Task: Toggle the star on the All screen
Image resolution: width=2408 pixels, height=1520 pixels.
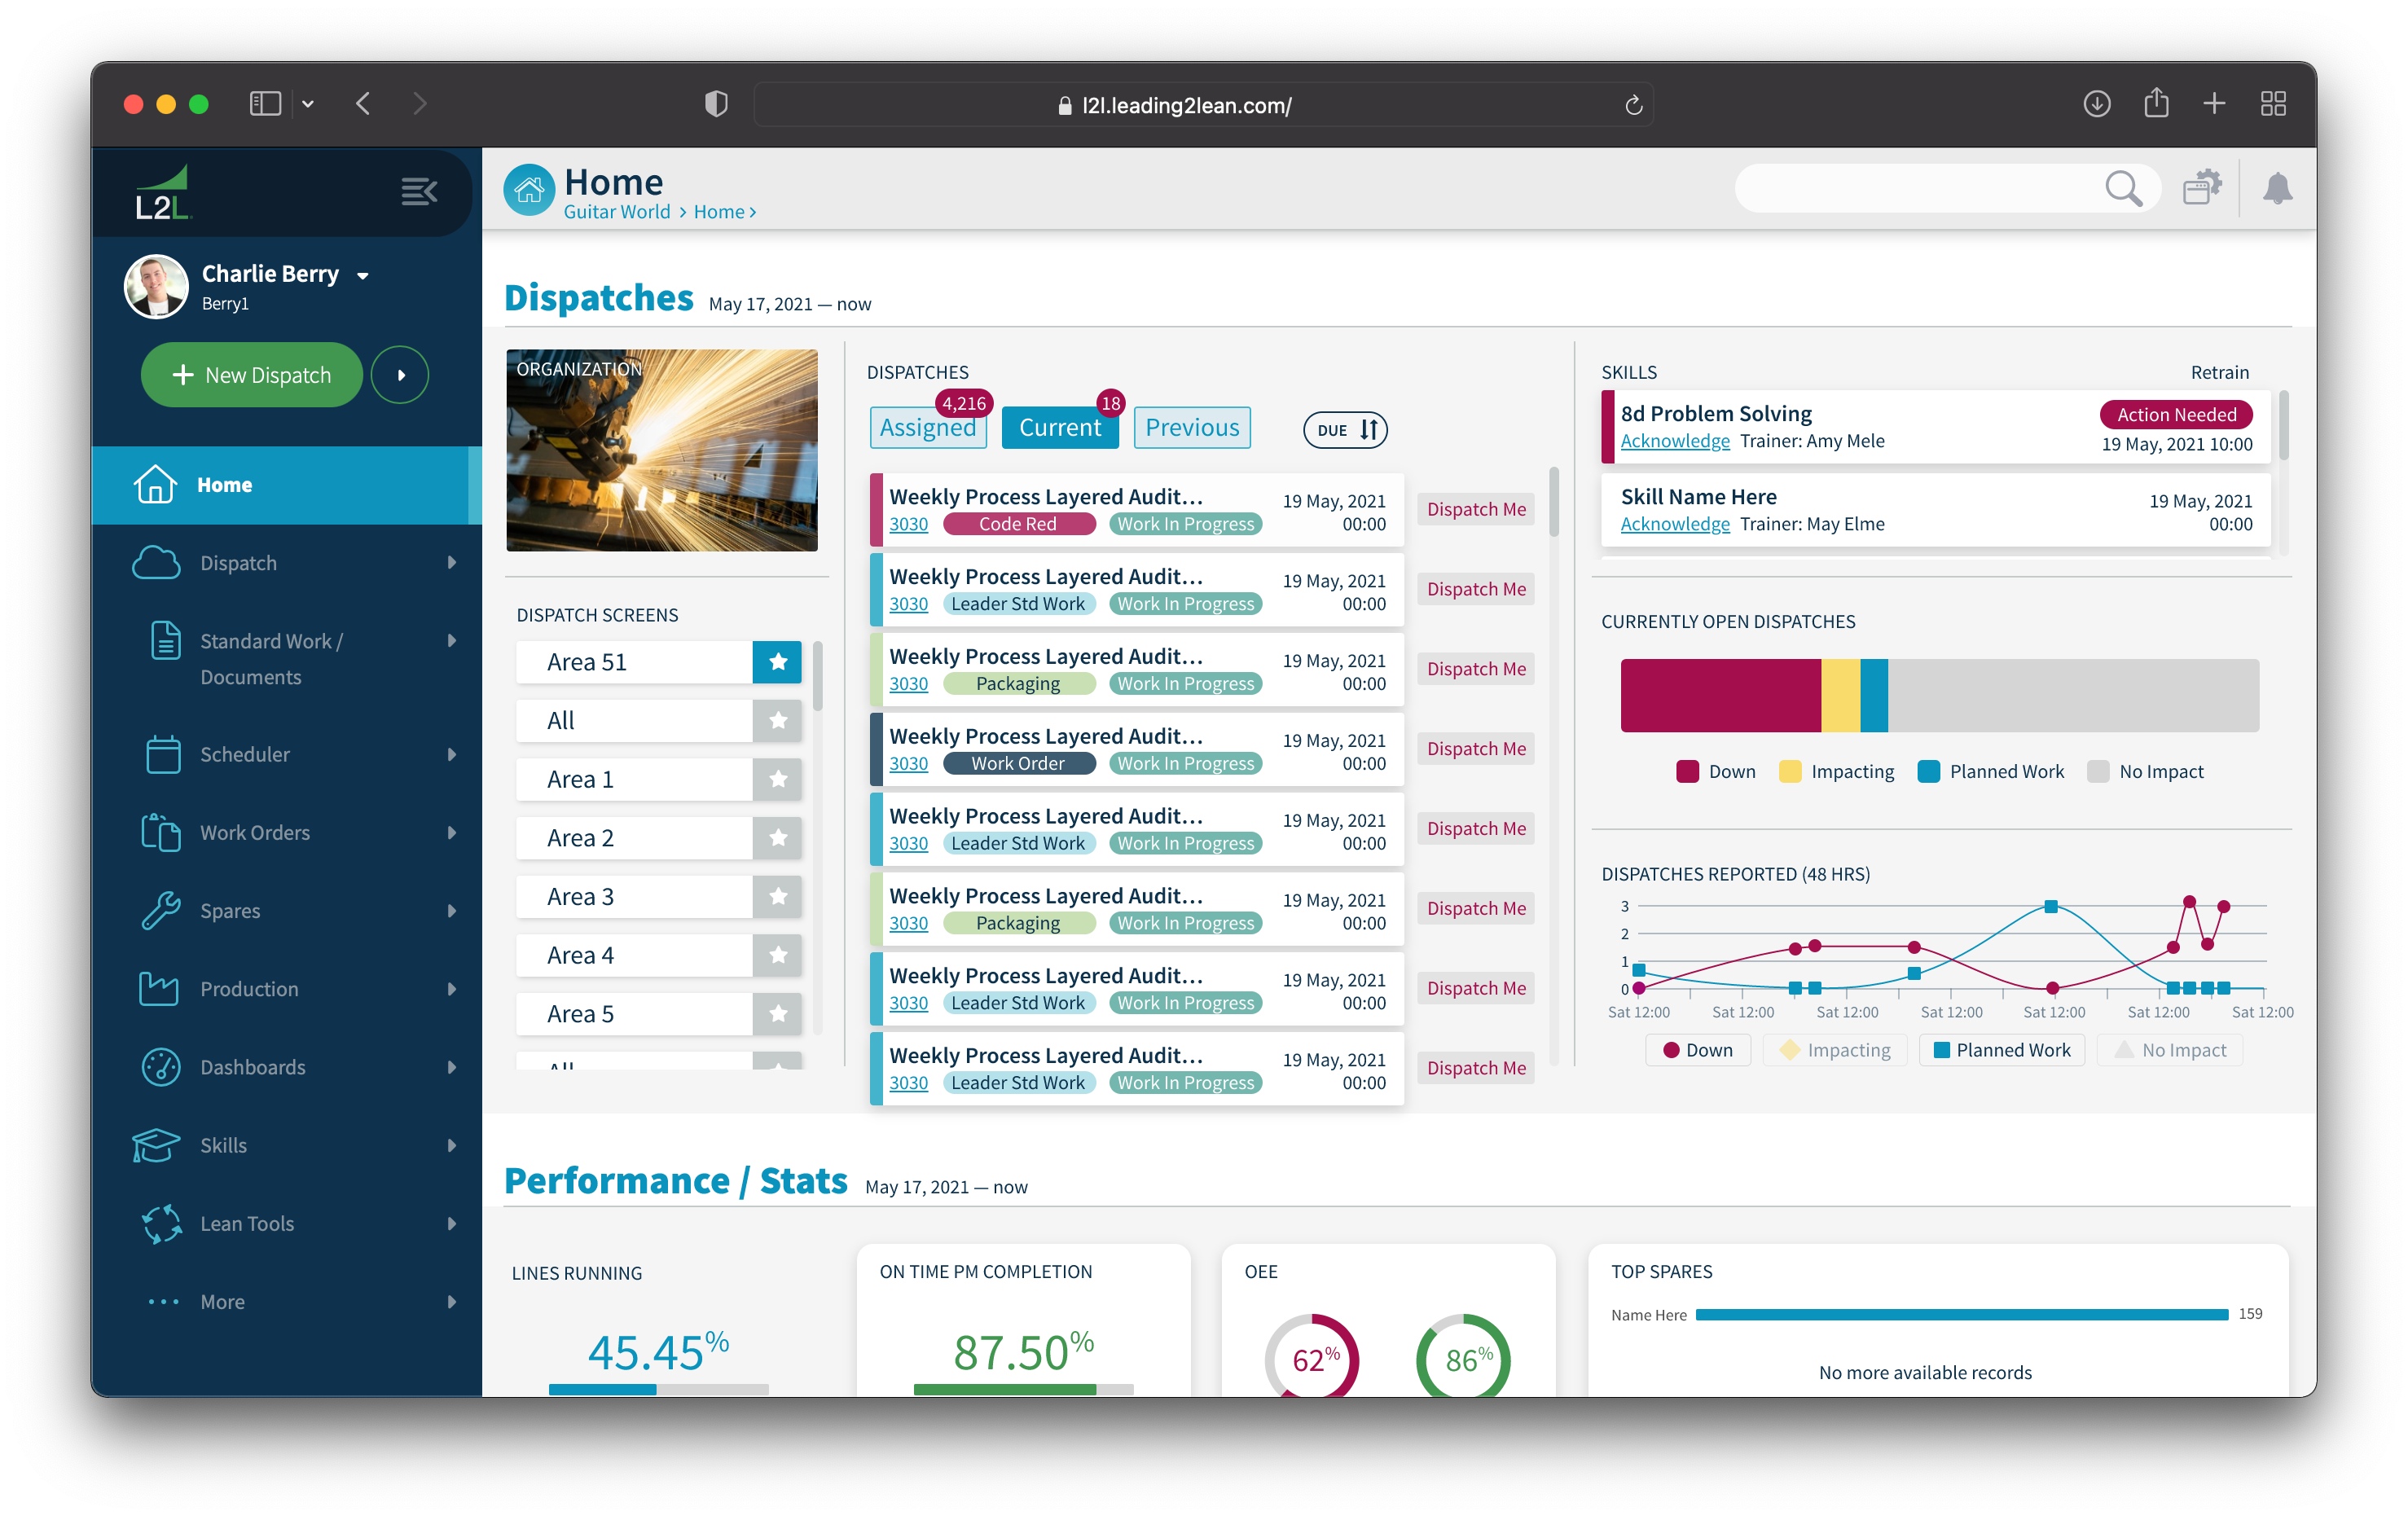Action: coord(777,720)
